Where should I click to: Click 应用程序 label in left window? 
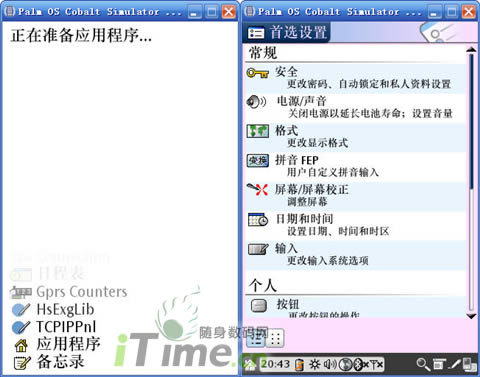68,344
